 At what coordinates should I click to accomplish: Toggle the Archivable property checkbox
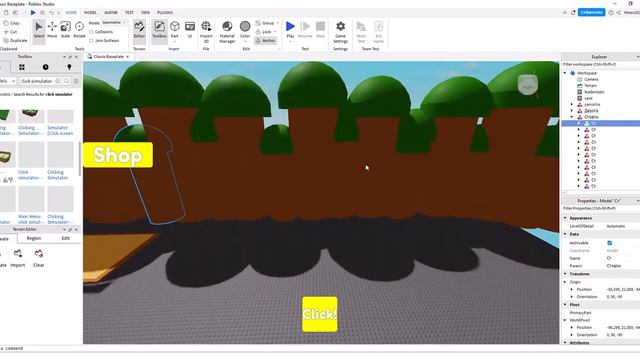pyautogui.click(x=609, y=243)
